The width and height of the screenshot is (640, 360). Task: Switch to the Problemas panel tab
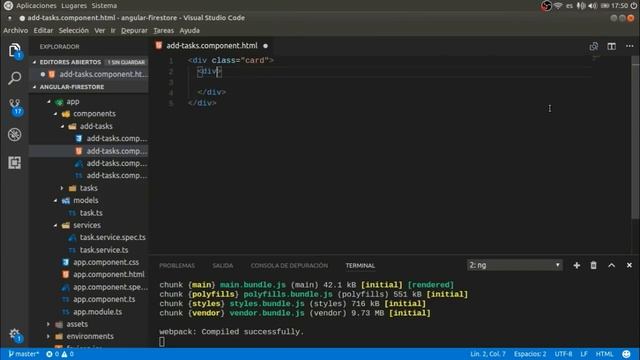pos(177,266)
